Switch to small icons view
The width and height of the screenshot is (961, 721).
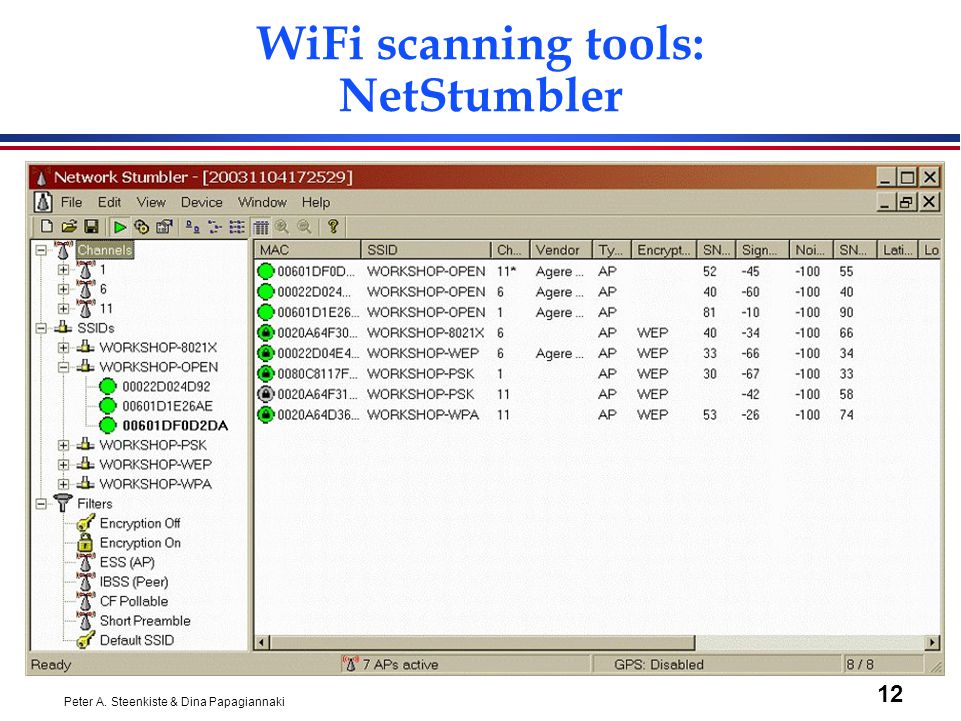click(215, 227)
